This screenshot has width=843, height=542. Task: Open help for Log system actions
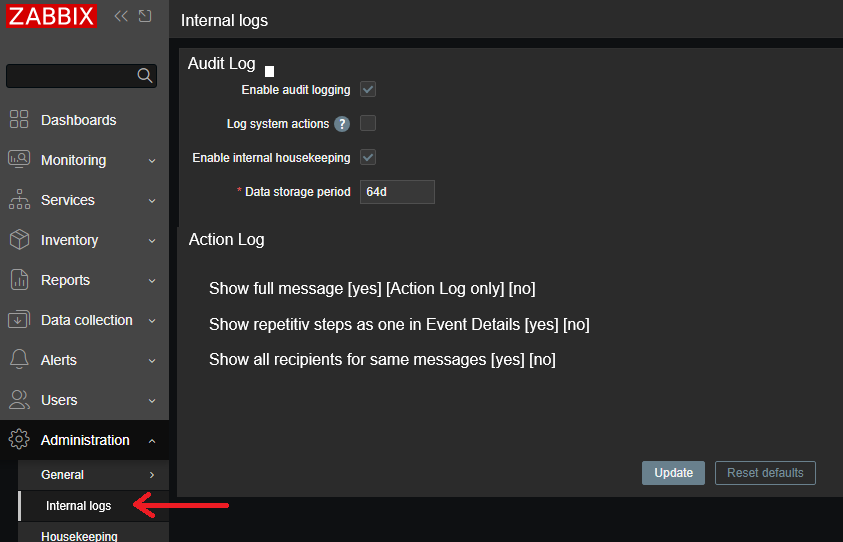pos(342,124)
